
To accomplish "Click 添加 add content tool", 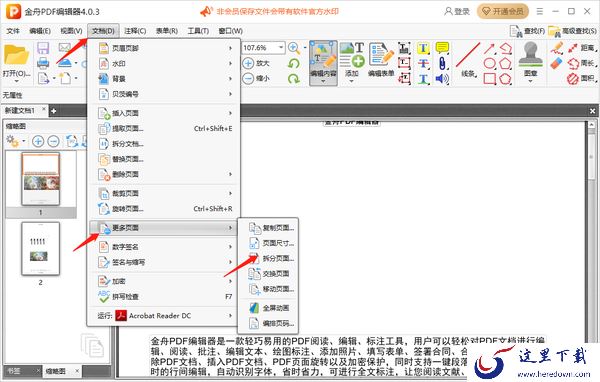I will (352, 61).
